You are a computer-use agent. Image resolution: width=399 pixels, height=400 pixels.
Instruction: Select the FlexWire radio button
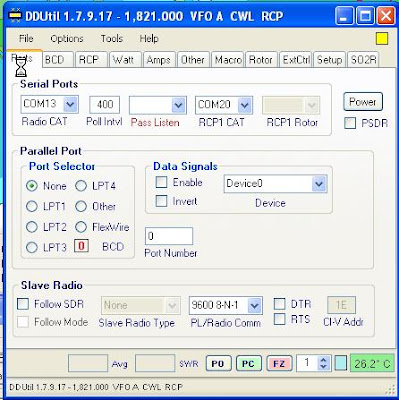point(81,227)
